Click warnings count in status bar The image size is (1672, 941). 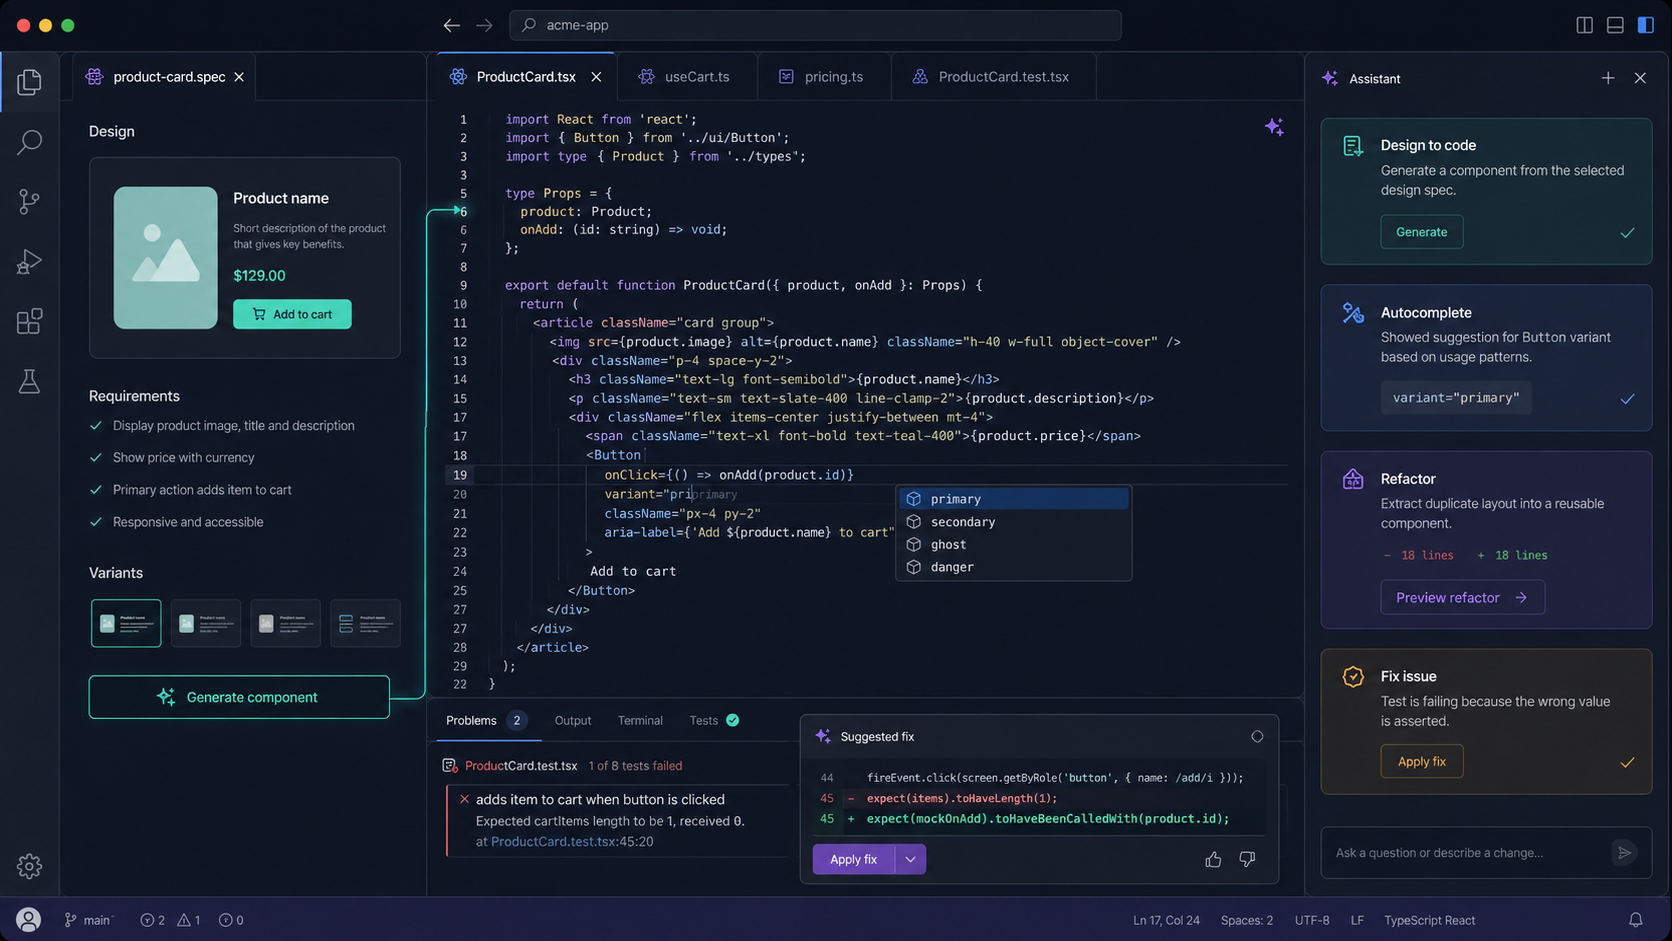[189, 920]
